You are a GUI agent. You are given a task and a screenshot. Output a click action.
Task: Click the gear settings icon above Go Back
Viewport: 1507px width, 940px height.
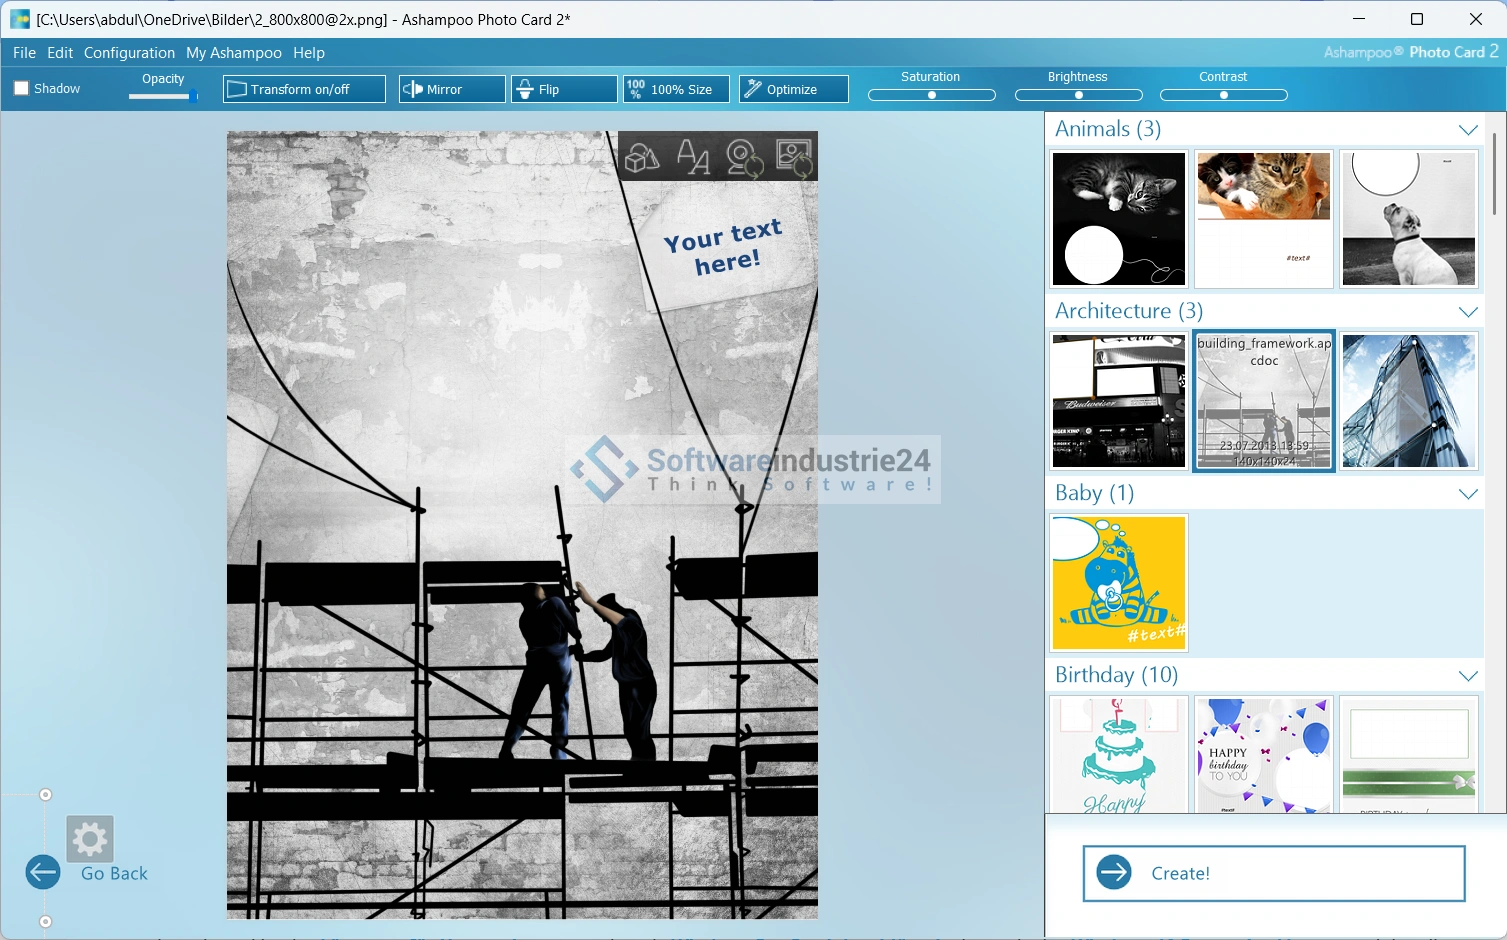(x=90, y=838)
